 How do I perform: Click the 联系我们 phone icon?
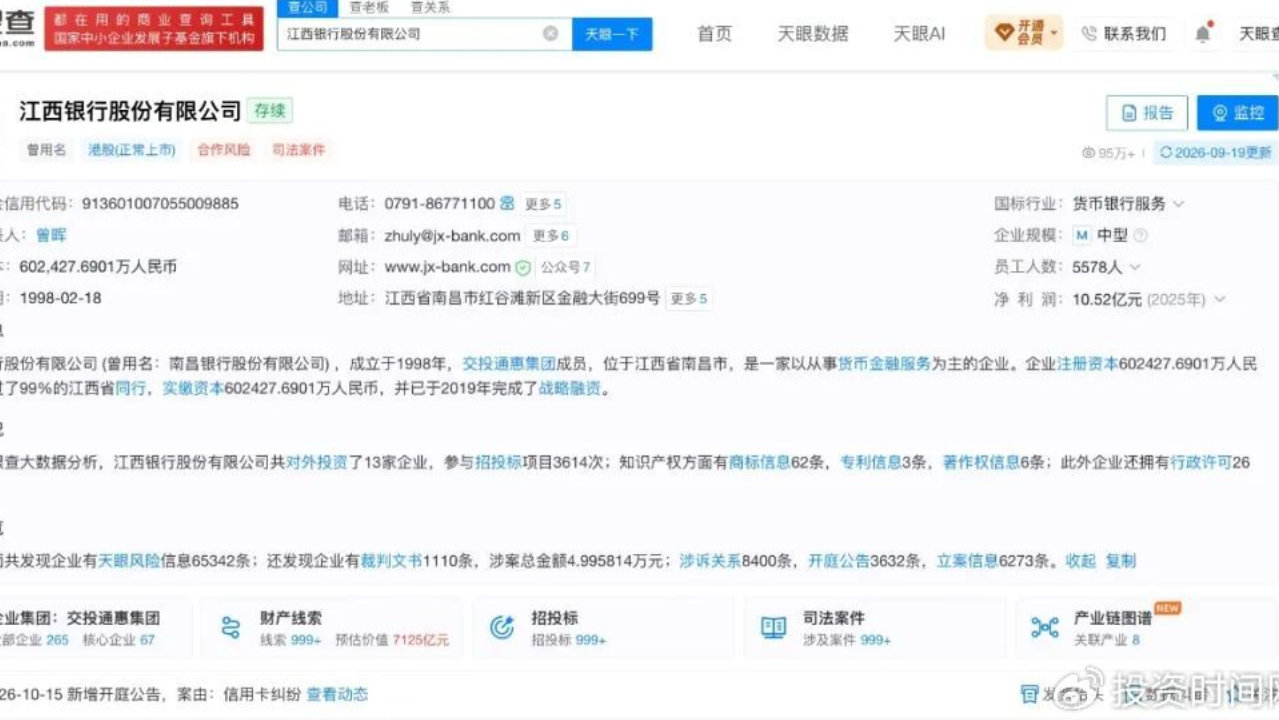coord(1089,34)
